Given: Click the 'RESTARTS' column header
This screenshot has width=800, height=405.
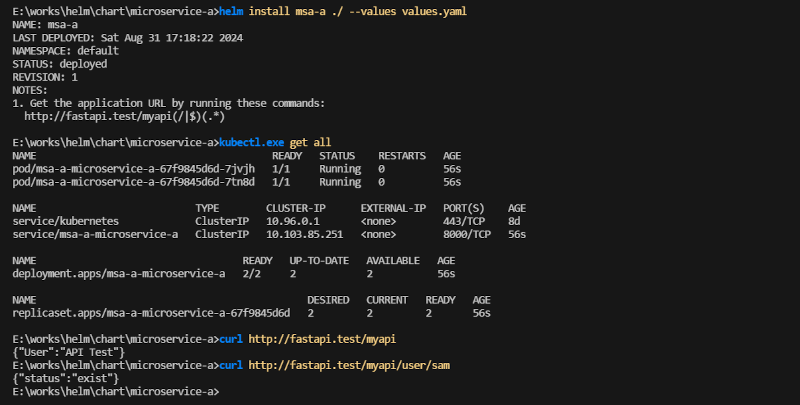Looking at the screenshot, I should coord(402,156).
